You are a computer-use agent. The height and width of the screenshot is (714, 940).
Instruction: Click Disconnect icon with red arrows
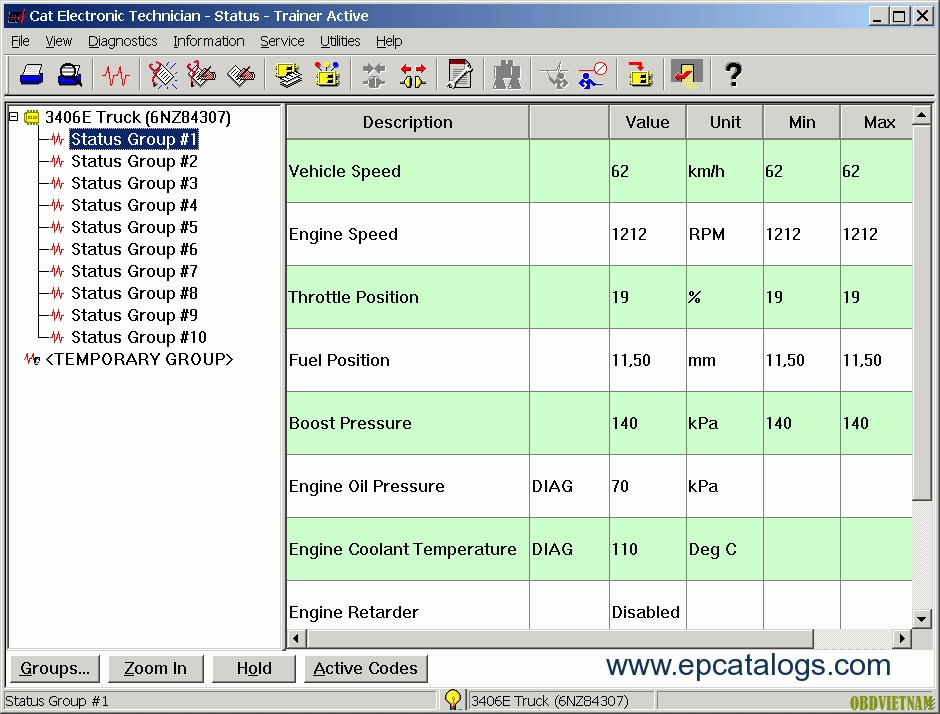pyautogui.click(x=413, y=76)
